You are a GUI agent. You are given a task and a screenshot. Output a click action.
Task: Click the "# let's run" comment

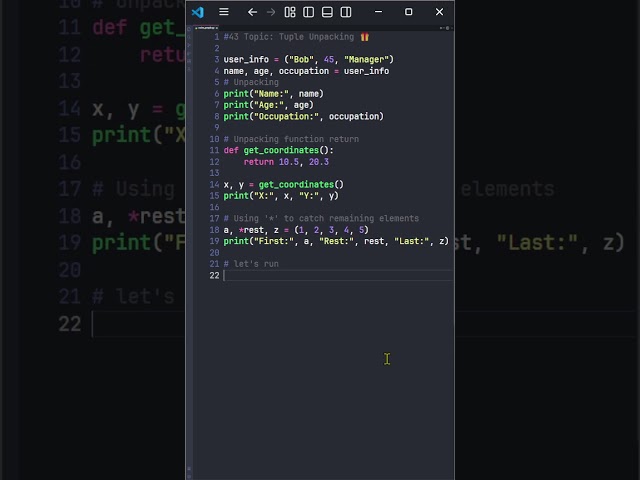pos(251,264)
